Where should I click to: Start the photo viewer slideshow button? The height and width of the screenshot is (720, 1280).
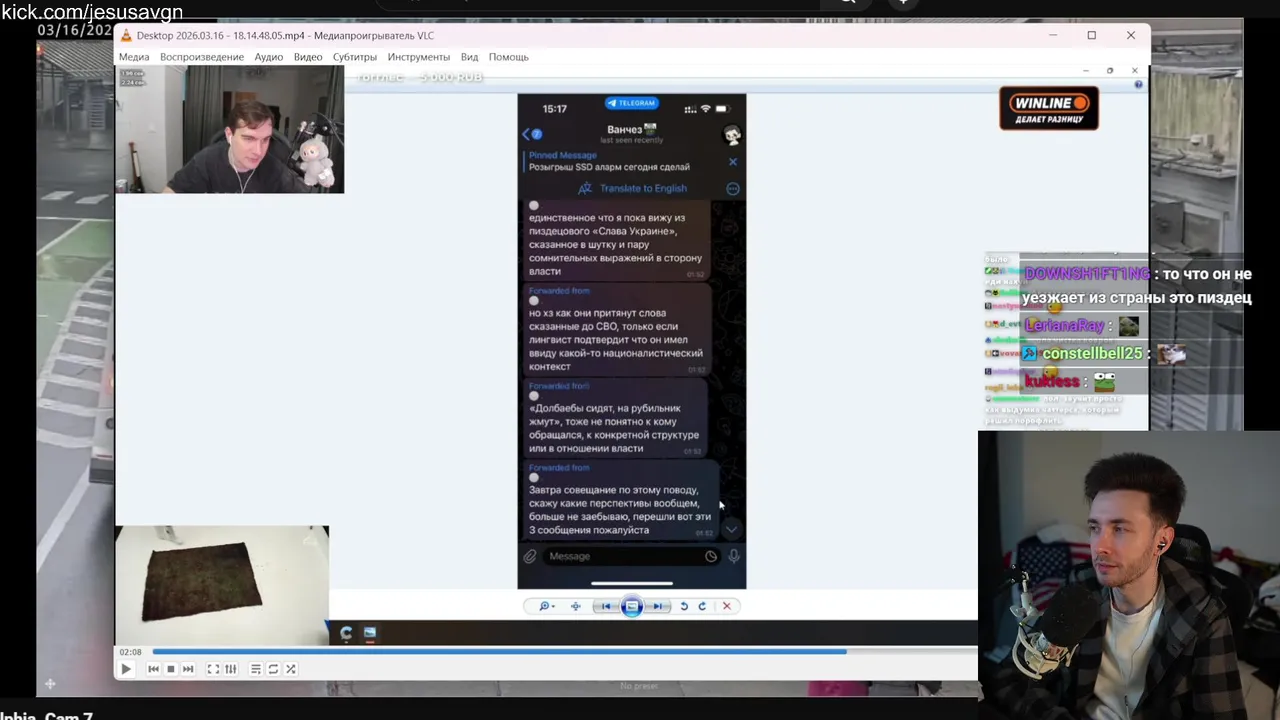pos(631,606)
